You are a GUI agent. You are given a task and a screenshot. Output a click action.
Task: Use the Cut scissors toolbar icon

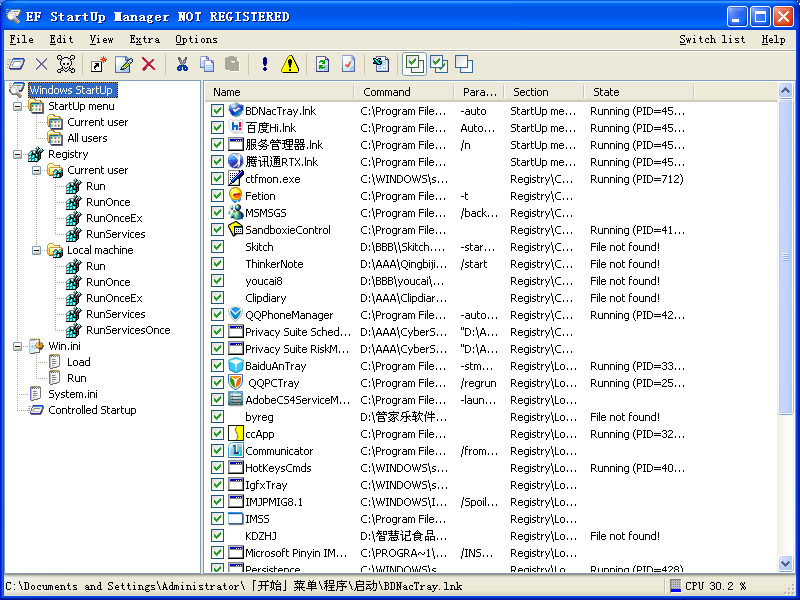(183, 63)
